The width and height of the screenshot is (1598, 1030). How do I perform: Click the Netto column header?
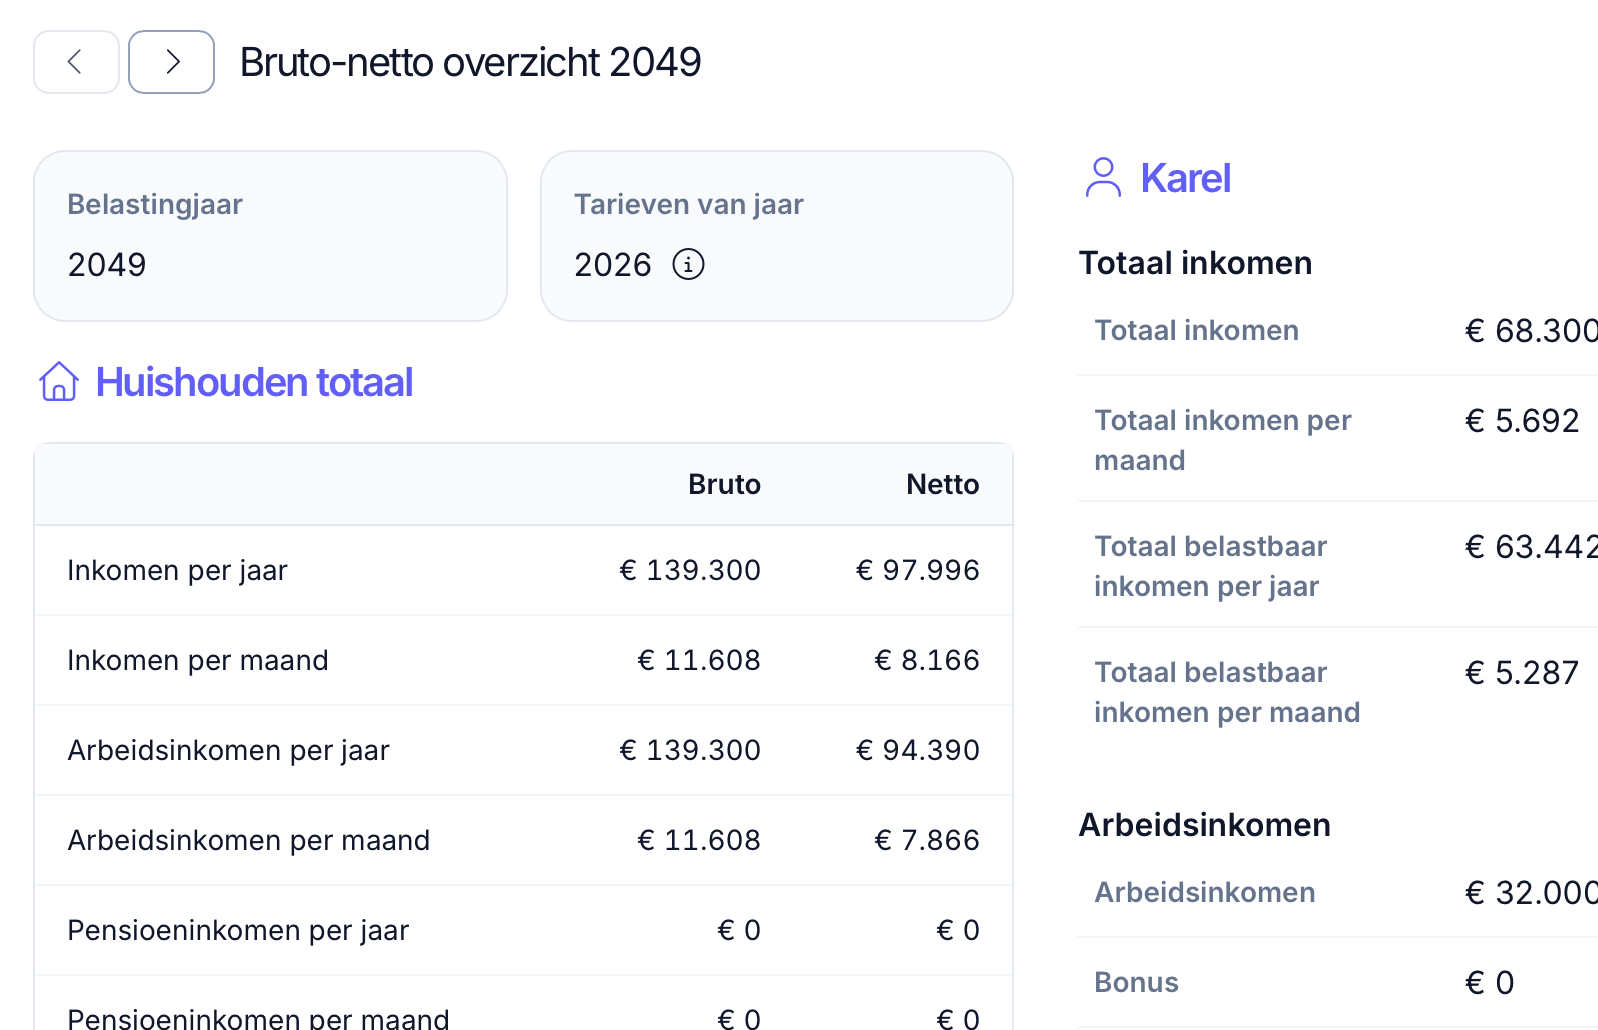tap(943, 484)
